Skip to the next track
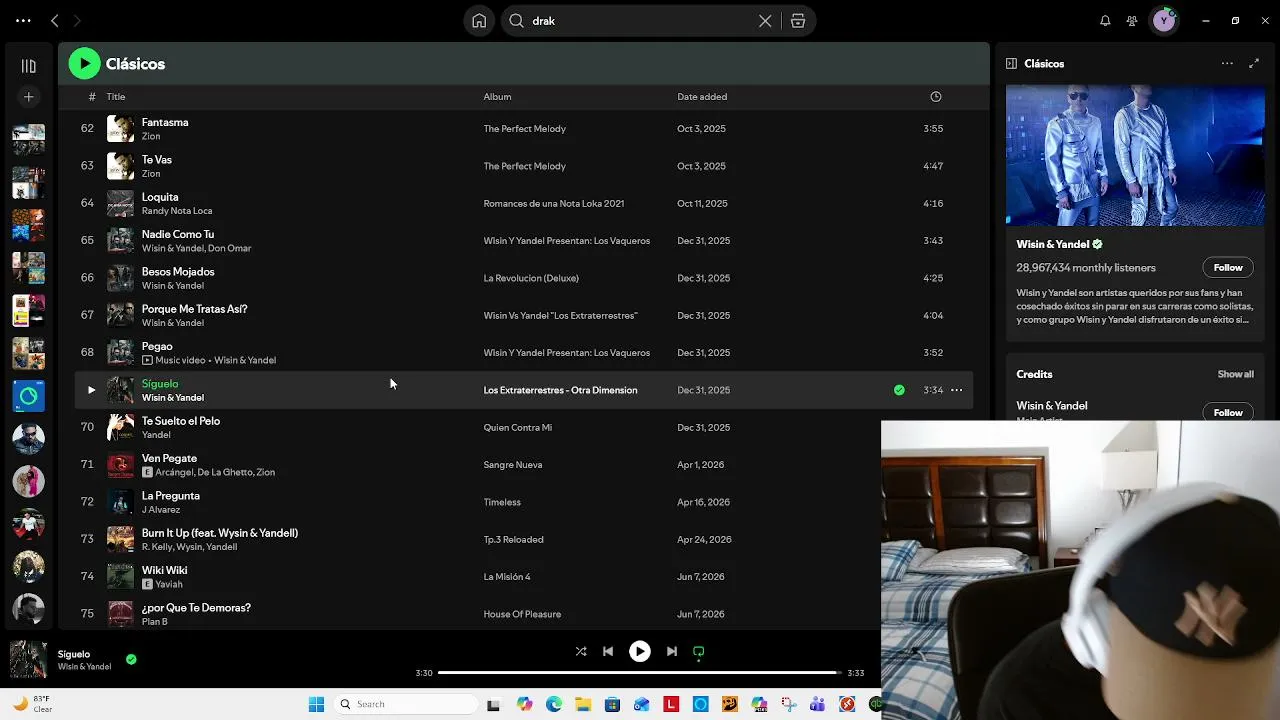Image resolution: width=1280 pixels, height=720 pixels. 672,651
